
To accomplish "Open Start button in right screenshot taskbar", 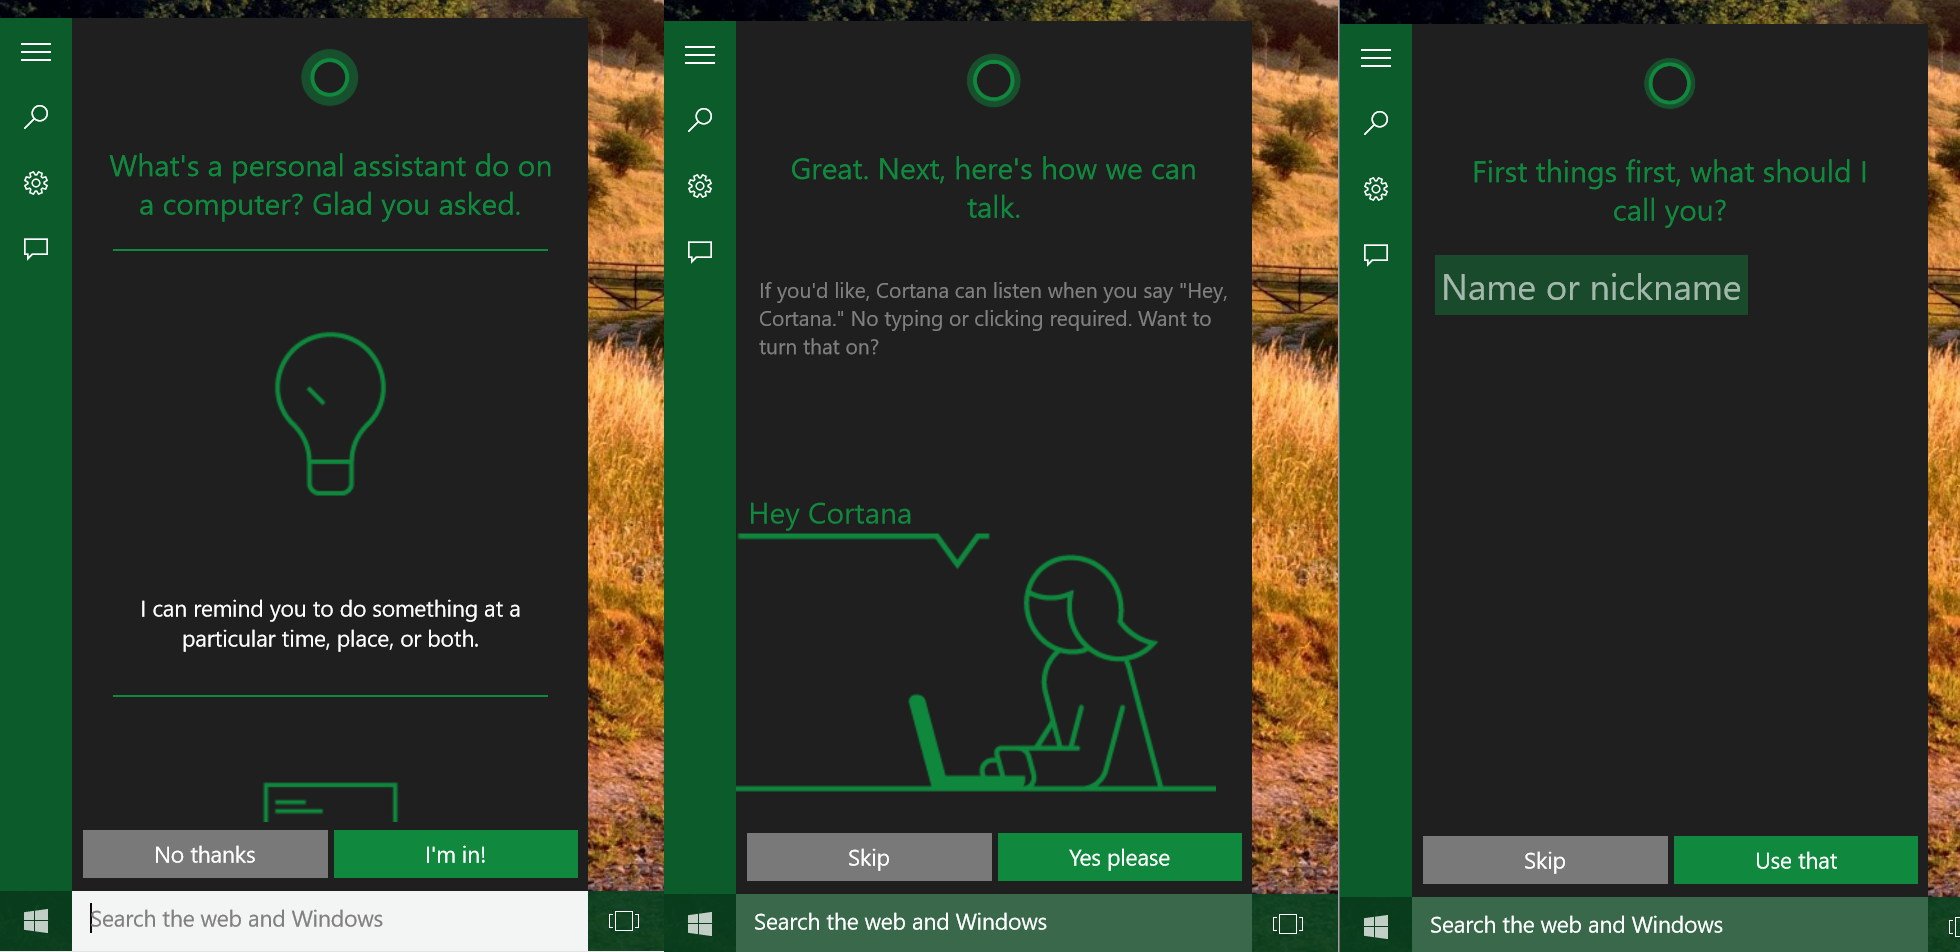I will [x=1376, y=927].
